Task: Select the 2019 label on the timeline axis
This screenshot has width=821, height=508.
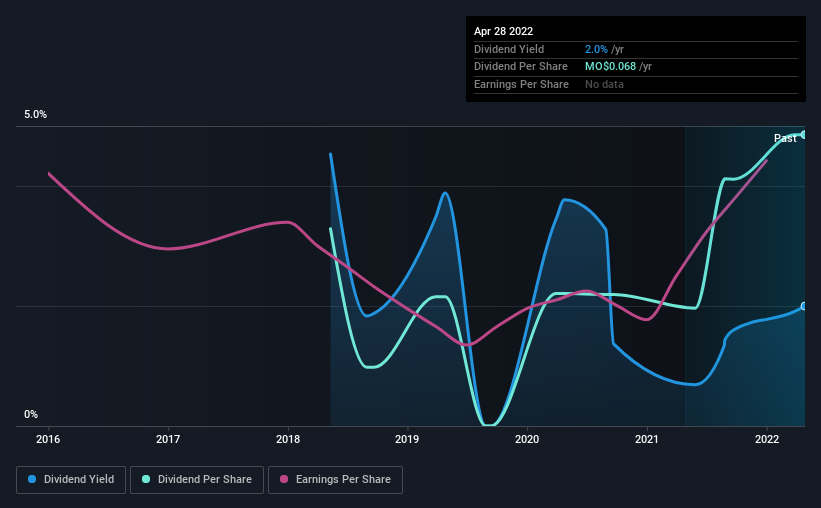Action: (x=407, y=439)
